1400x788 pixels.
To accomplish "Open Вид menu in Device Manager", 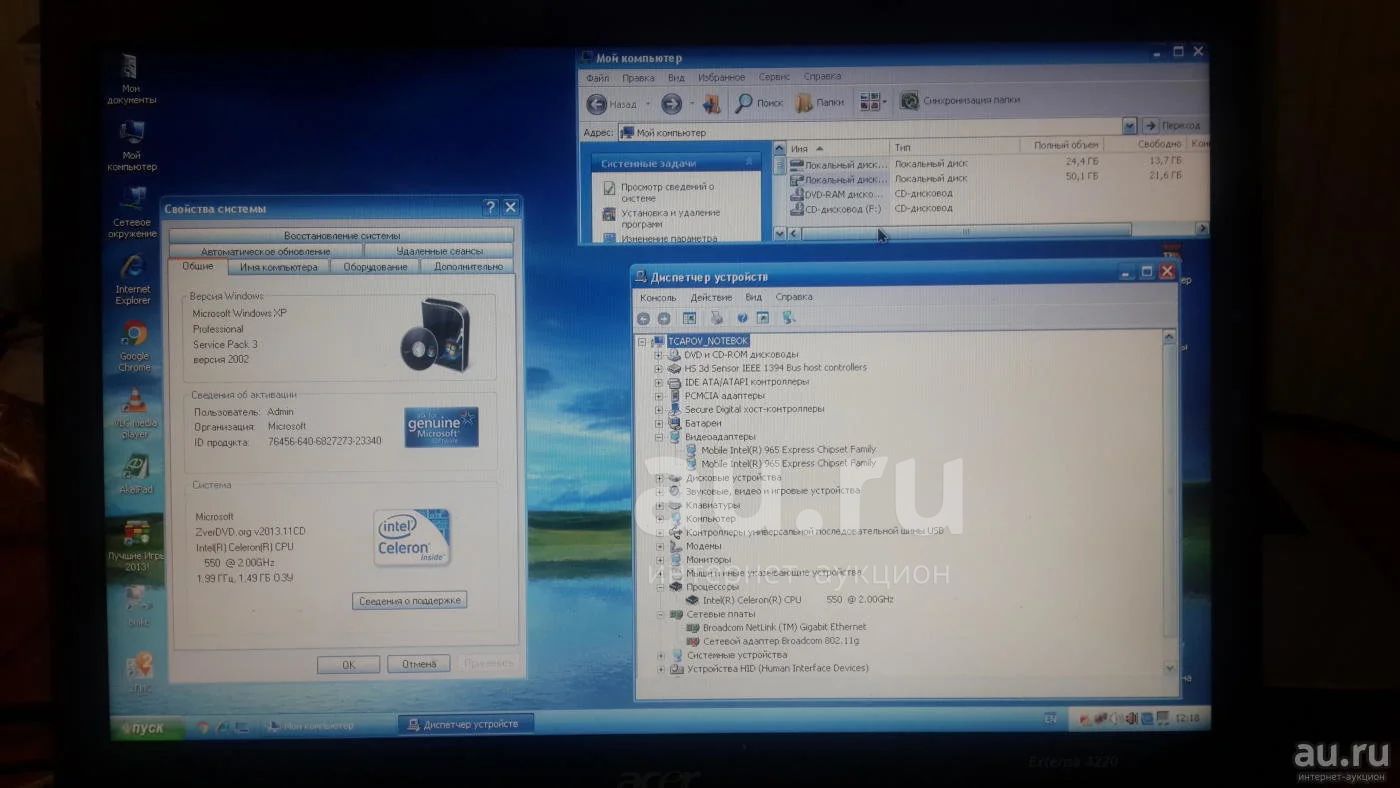I will [x=753, y=297].
